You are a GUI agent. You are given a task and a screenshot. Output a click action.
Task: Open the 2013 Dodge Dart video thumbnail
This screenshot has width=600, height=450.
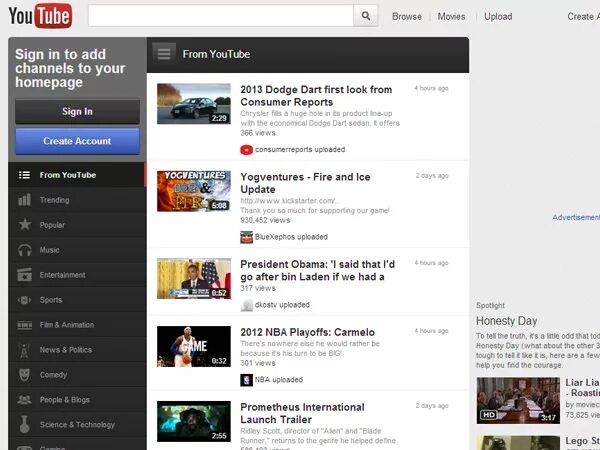(194, 104)
